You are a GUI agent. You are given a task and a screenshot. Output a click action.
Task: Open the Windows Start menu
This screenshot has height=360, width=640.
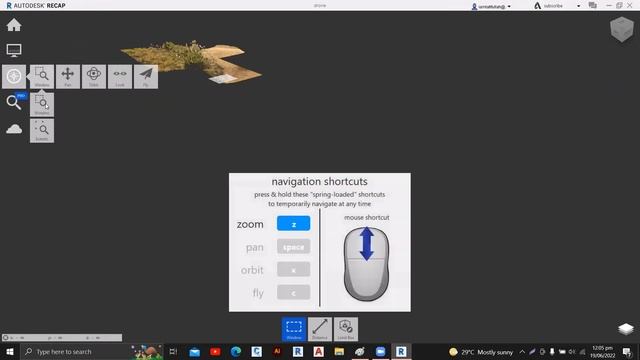point(10,351)
